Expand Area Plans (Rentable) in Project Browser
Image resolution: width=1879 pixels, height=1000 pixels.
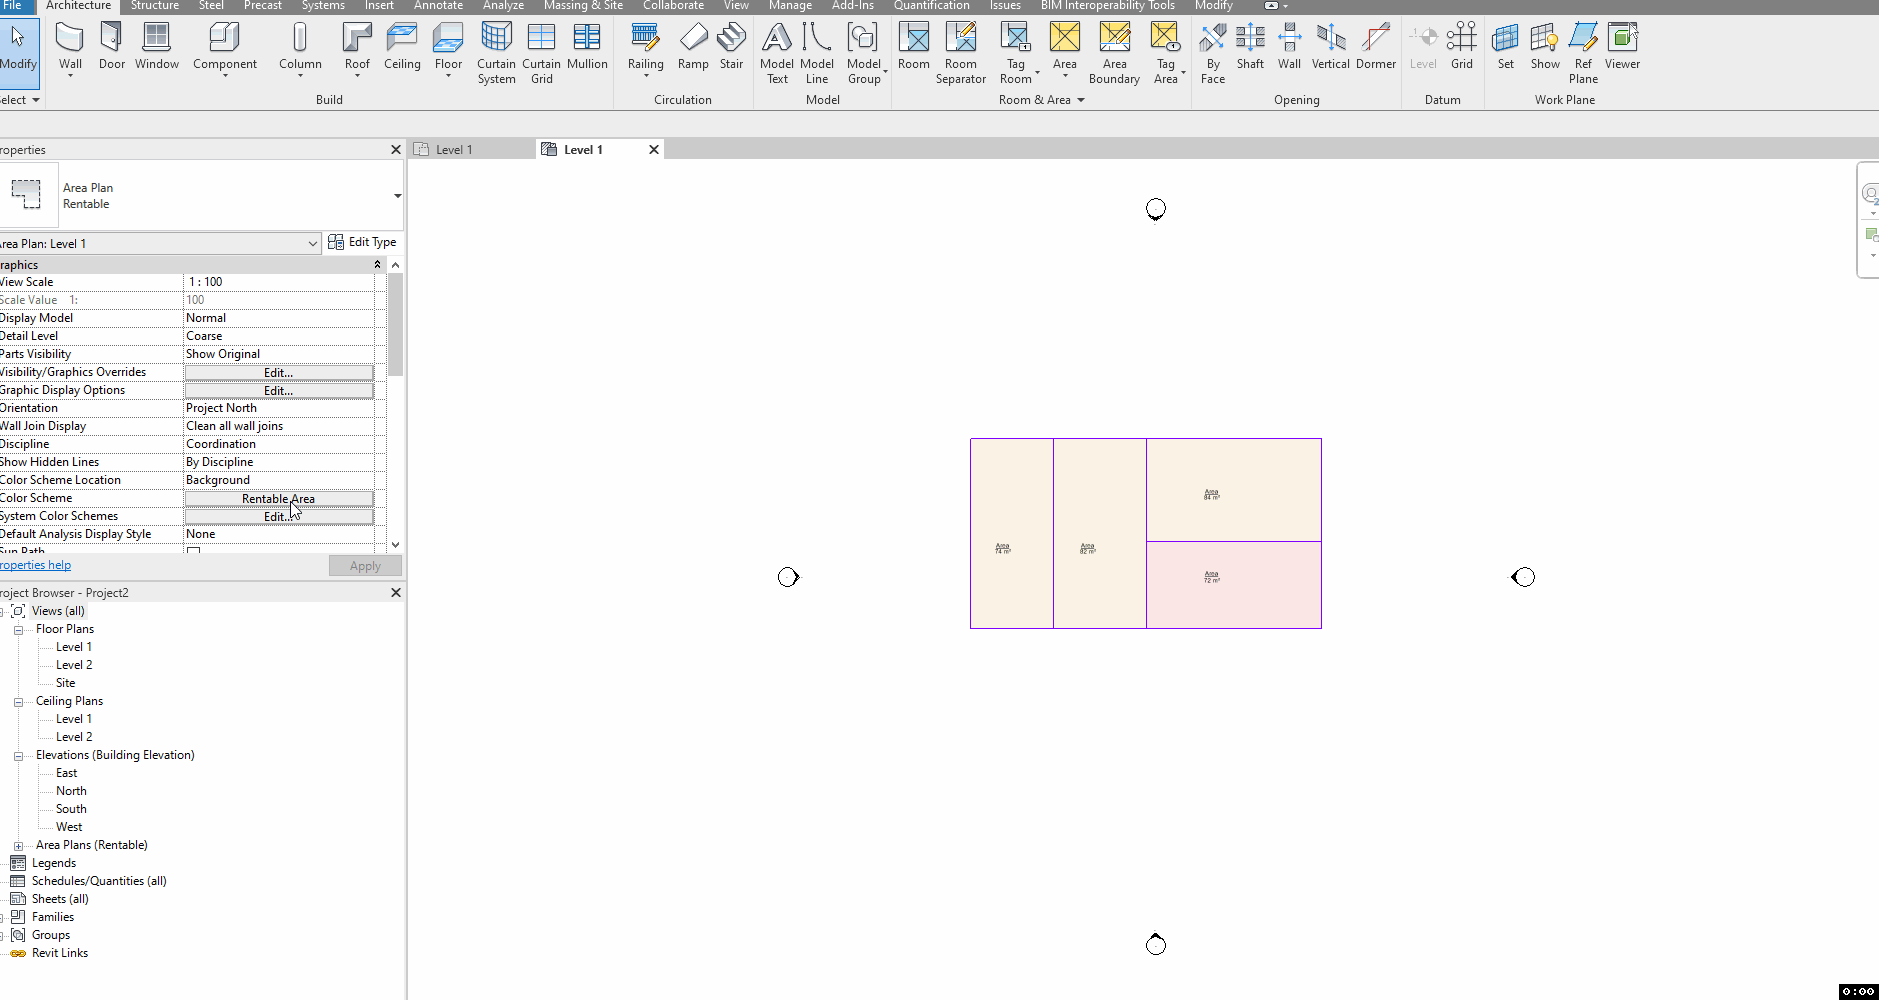[18, 844]
